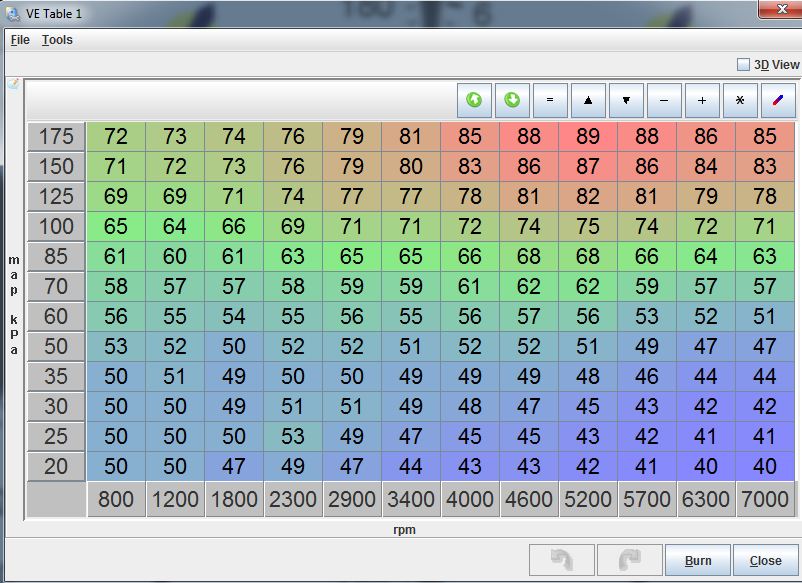Select the 100 kPa MAP bin header
Image resolution: width=802 pixels, height=583 pixels.
(56, 227)
